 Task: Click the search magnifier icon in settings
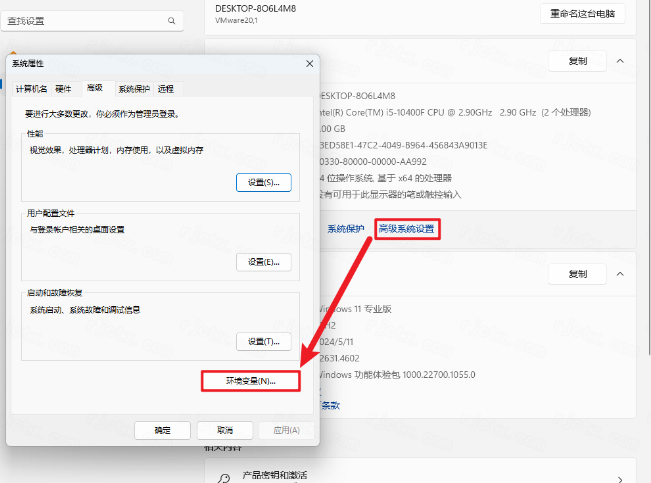click(x=172, y=21)
